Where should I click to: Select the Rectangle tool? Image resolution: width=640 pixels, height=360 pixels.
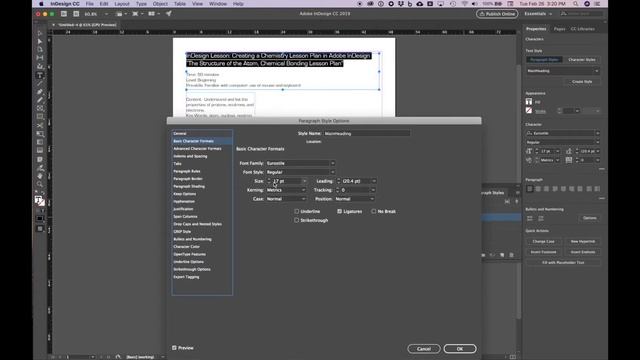[40, 117]
